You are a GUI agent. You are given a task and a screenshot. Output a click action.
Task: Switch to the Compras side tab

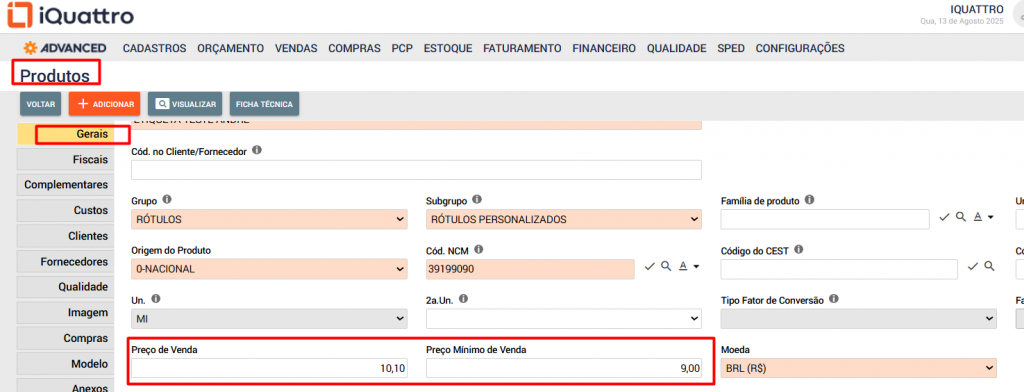tap(65, 338)
